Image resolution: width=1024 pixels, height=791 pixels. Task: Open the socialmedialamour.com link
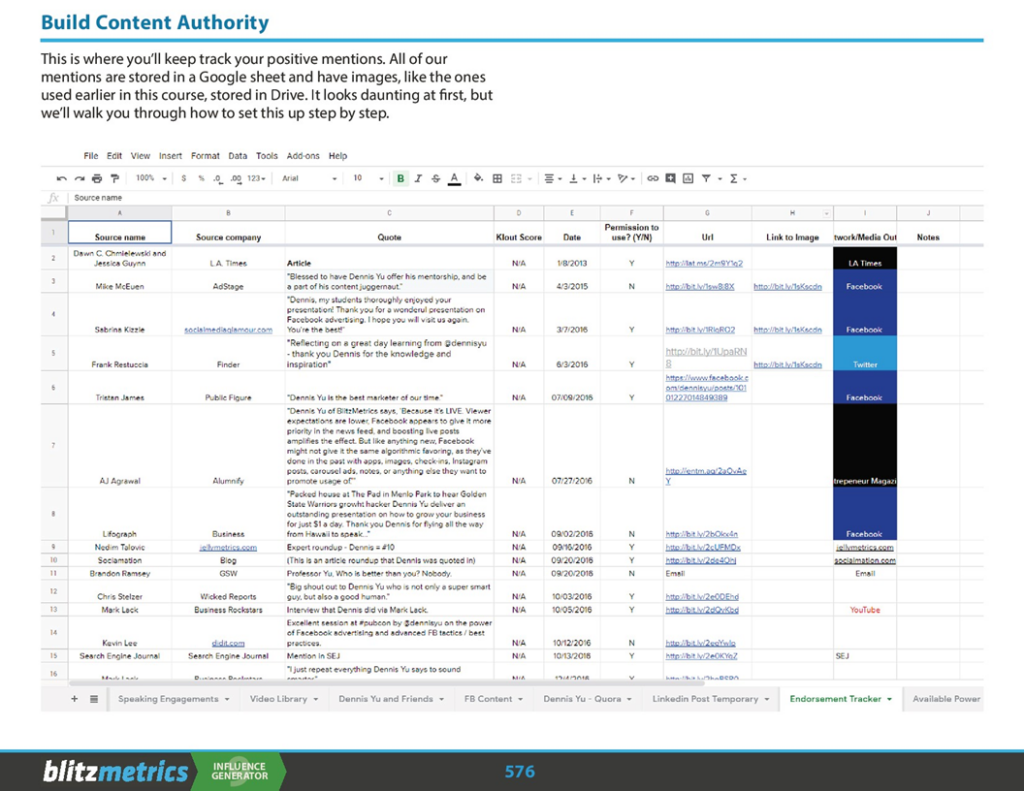(228, 330)
